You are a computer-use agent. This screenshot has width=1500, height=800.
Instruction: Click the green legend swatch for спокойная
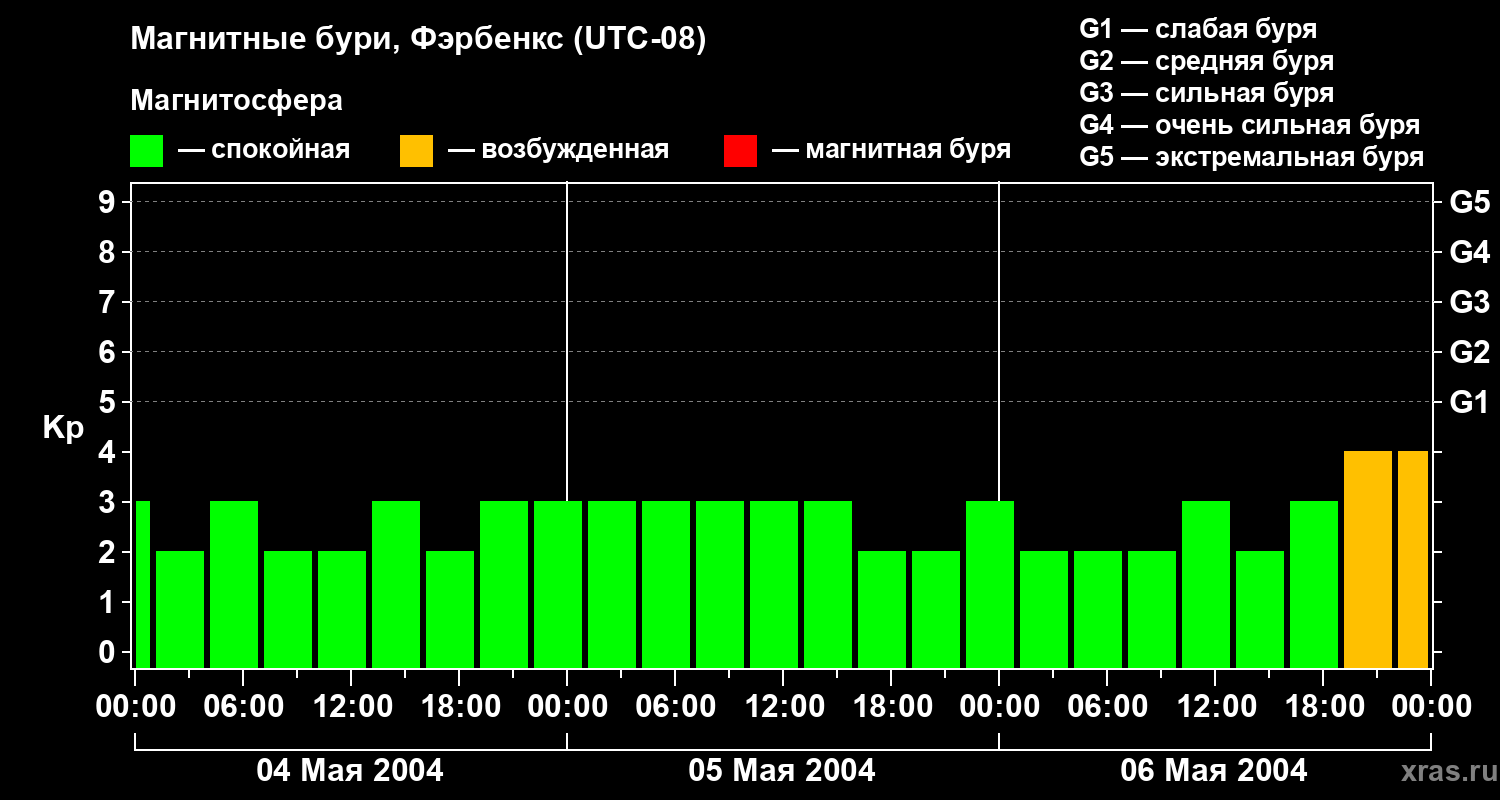click(x=146, y=151)
